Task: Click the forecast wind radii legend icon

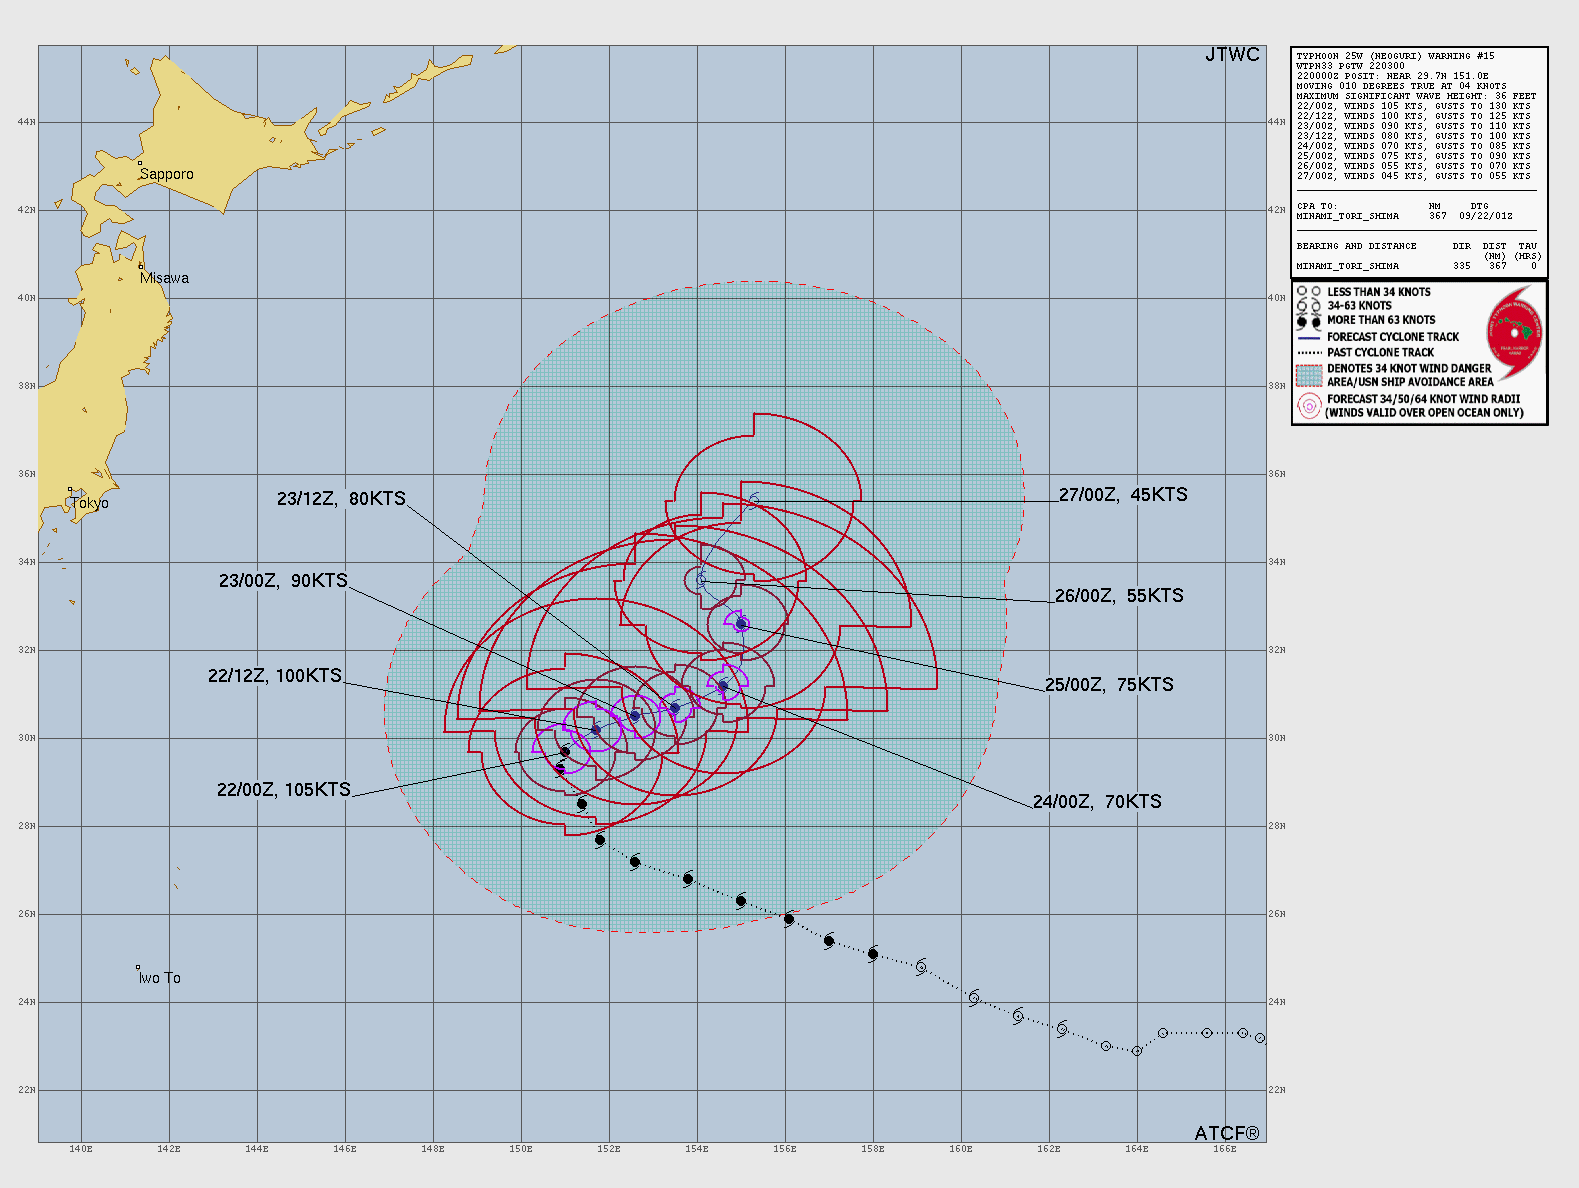Action: point(1309,406)
